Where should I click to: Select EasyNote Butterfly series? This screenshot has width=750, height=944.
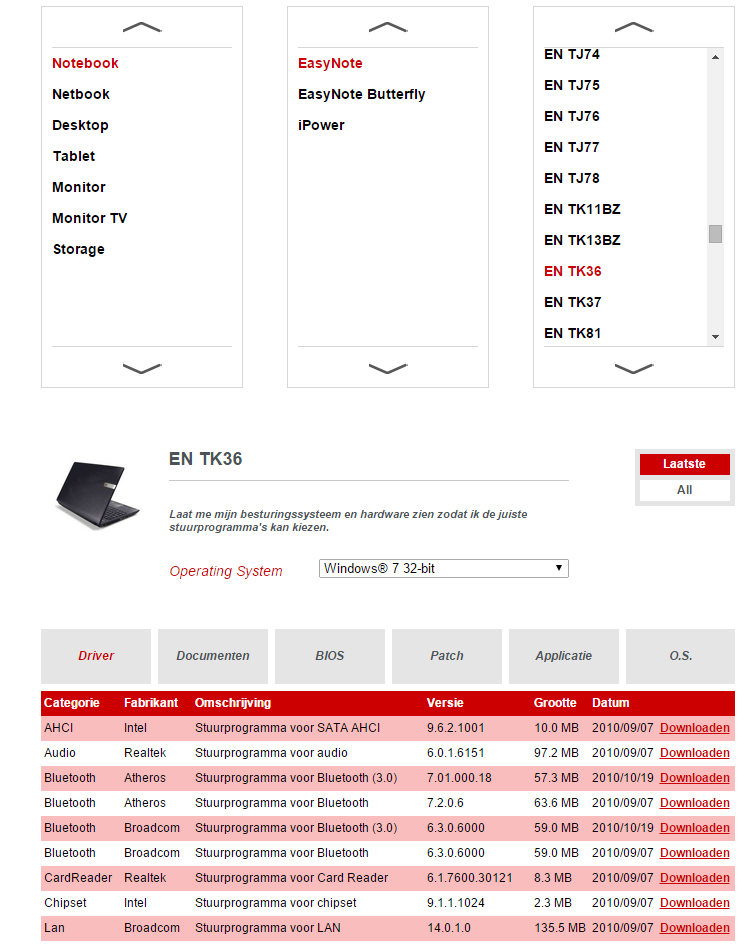tap(362, 95)
